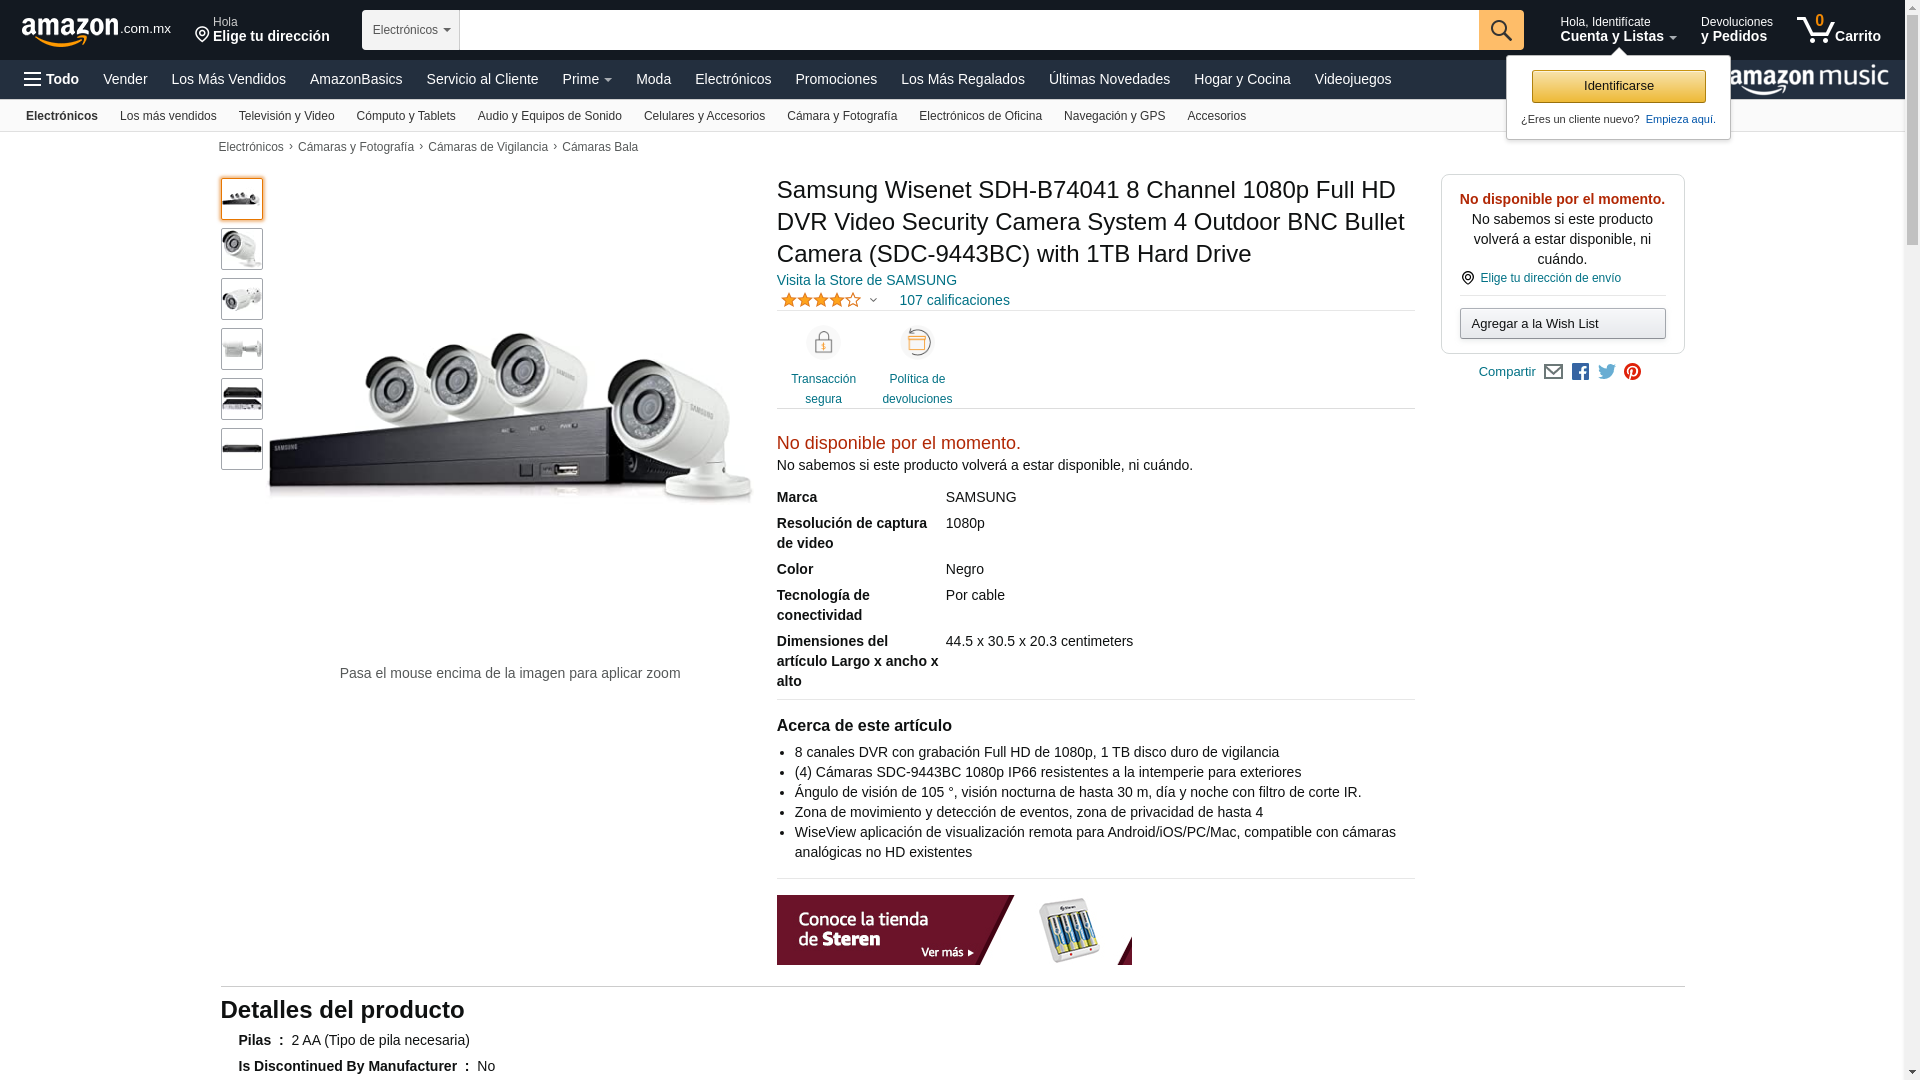Visit the SAMSUNG Store link
The width and height of the screenshot is (1920, 1080).
click(866, 280)
